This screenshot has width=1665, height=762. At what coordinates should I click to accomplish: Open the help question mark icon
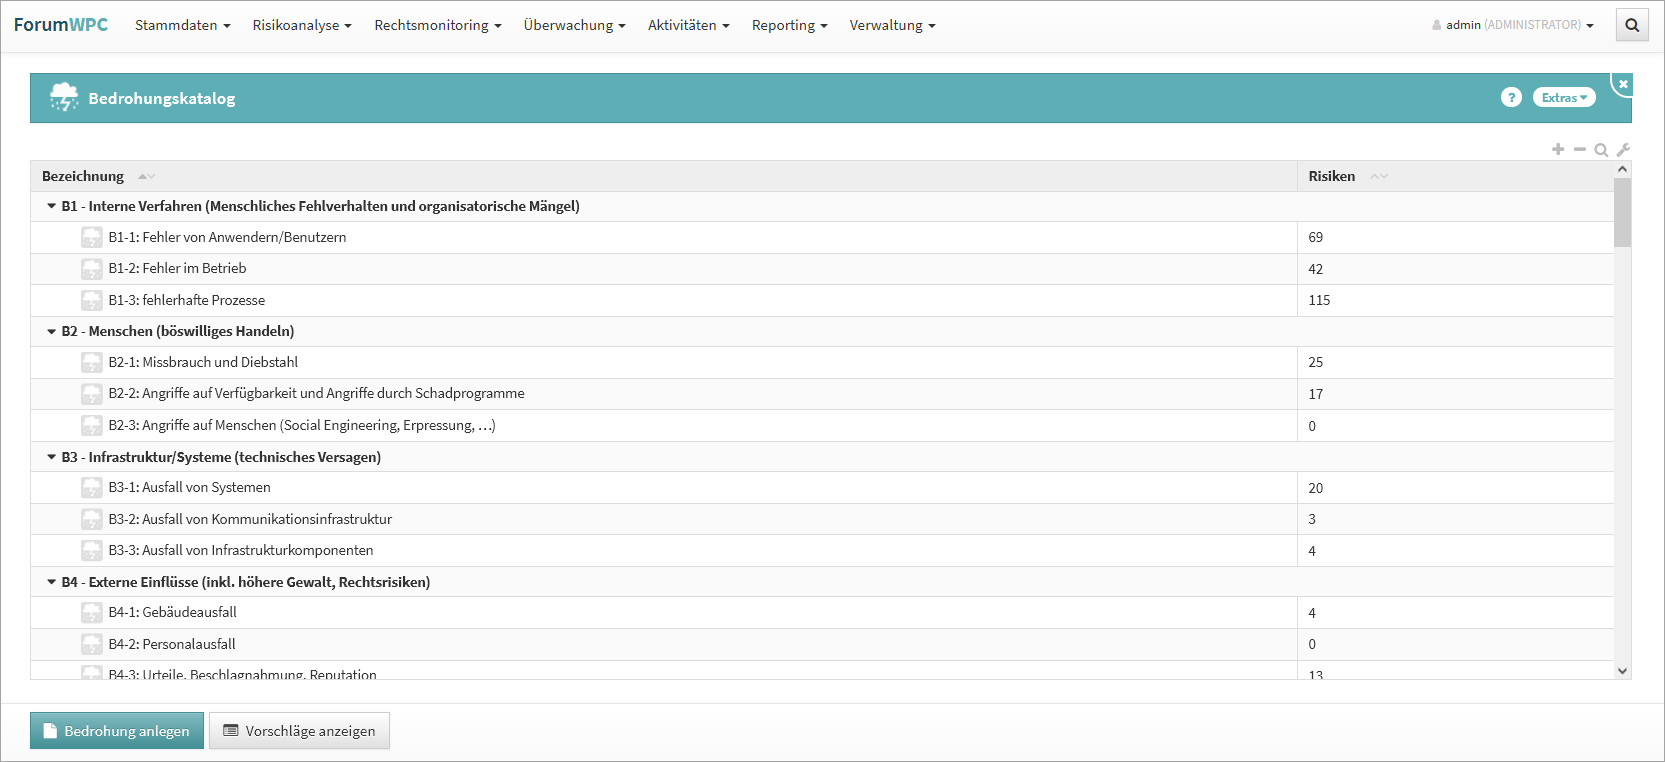coord(1511,97)
